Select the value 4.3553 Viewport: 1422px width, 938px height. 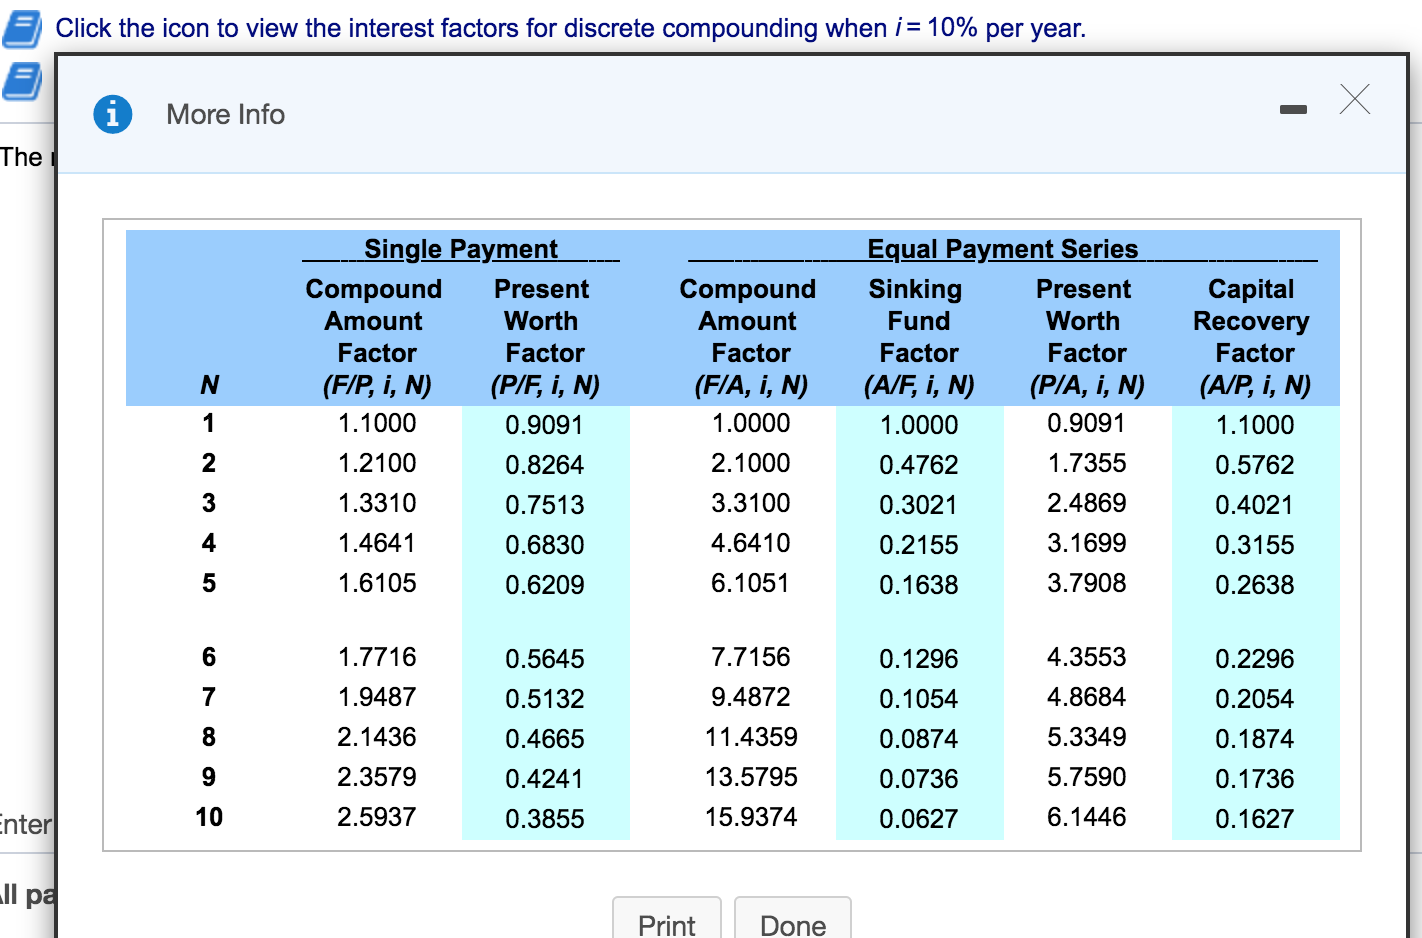coord(1087,657)
